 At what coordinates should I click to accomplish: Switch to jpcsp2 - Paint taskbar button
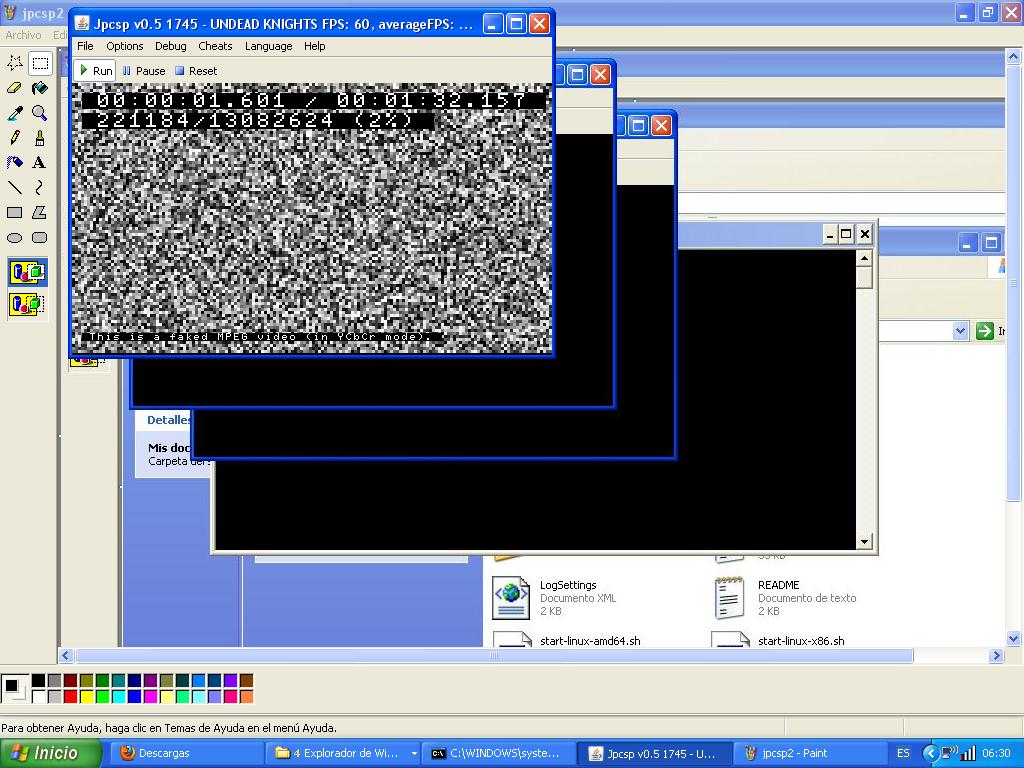810,753
